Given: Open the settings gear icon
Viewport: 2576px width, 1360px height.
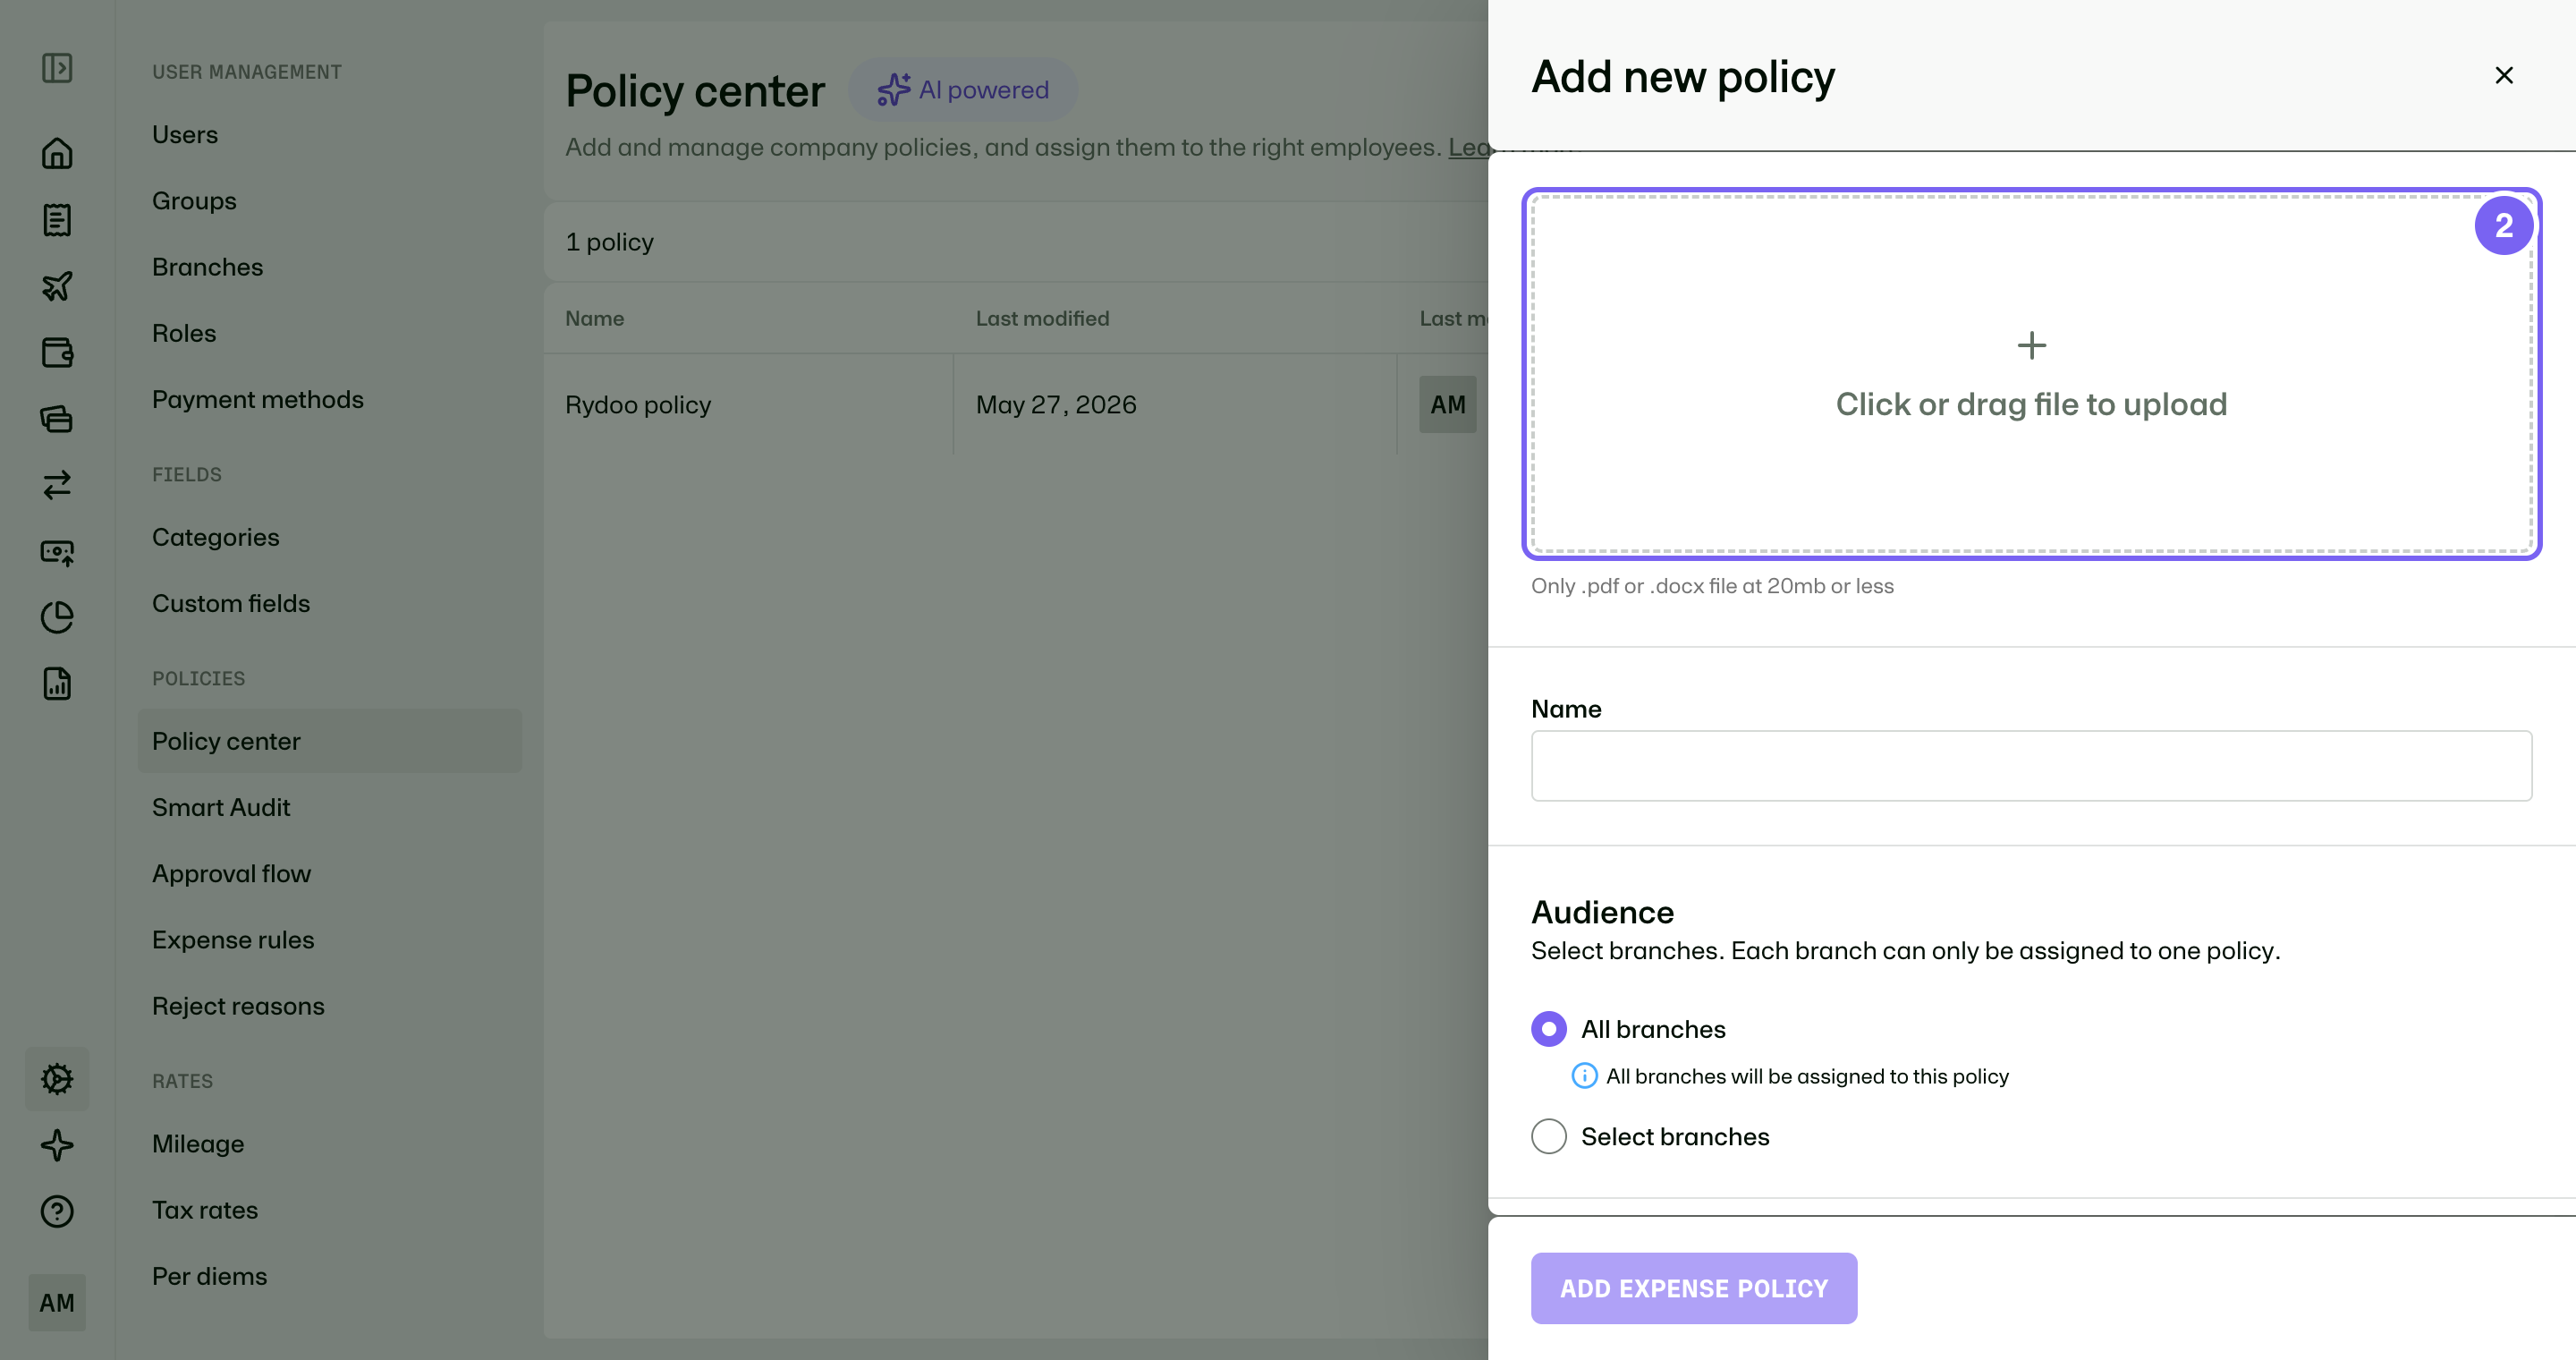Looking at the screenshot, I should 57,1078.
